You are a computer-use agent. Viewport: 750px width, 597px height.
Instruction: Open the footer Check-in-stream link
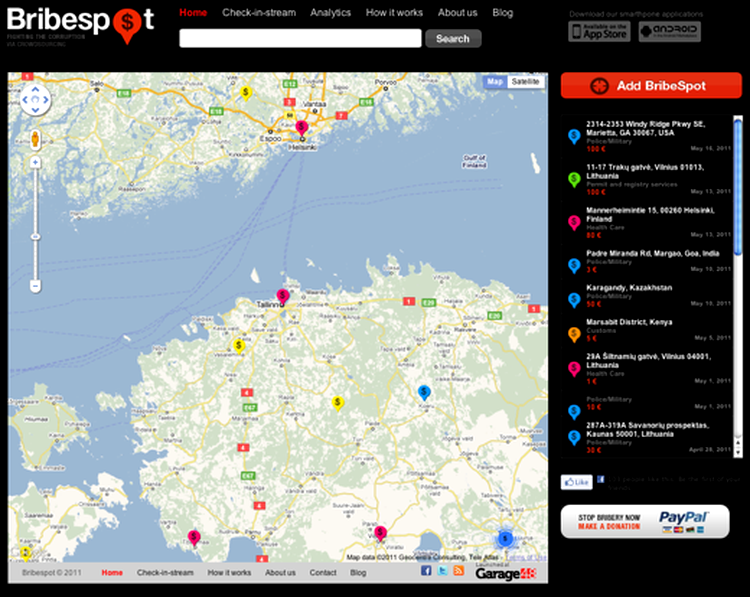[165, 573]
